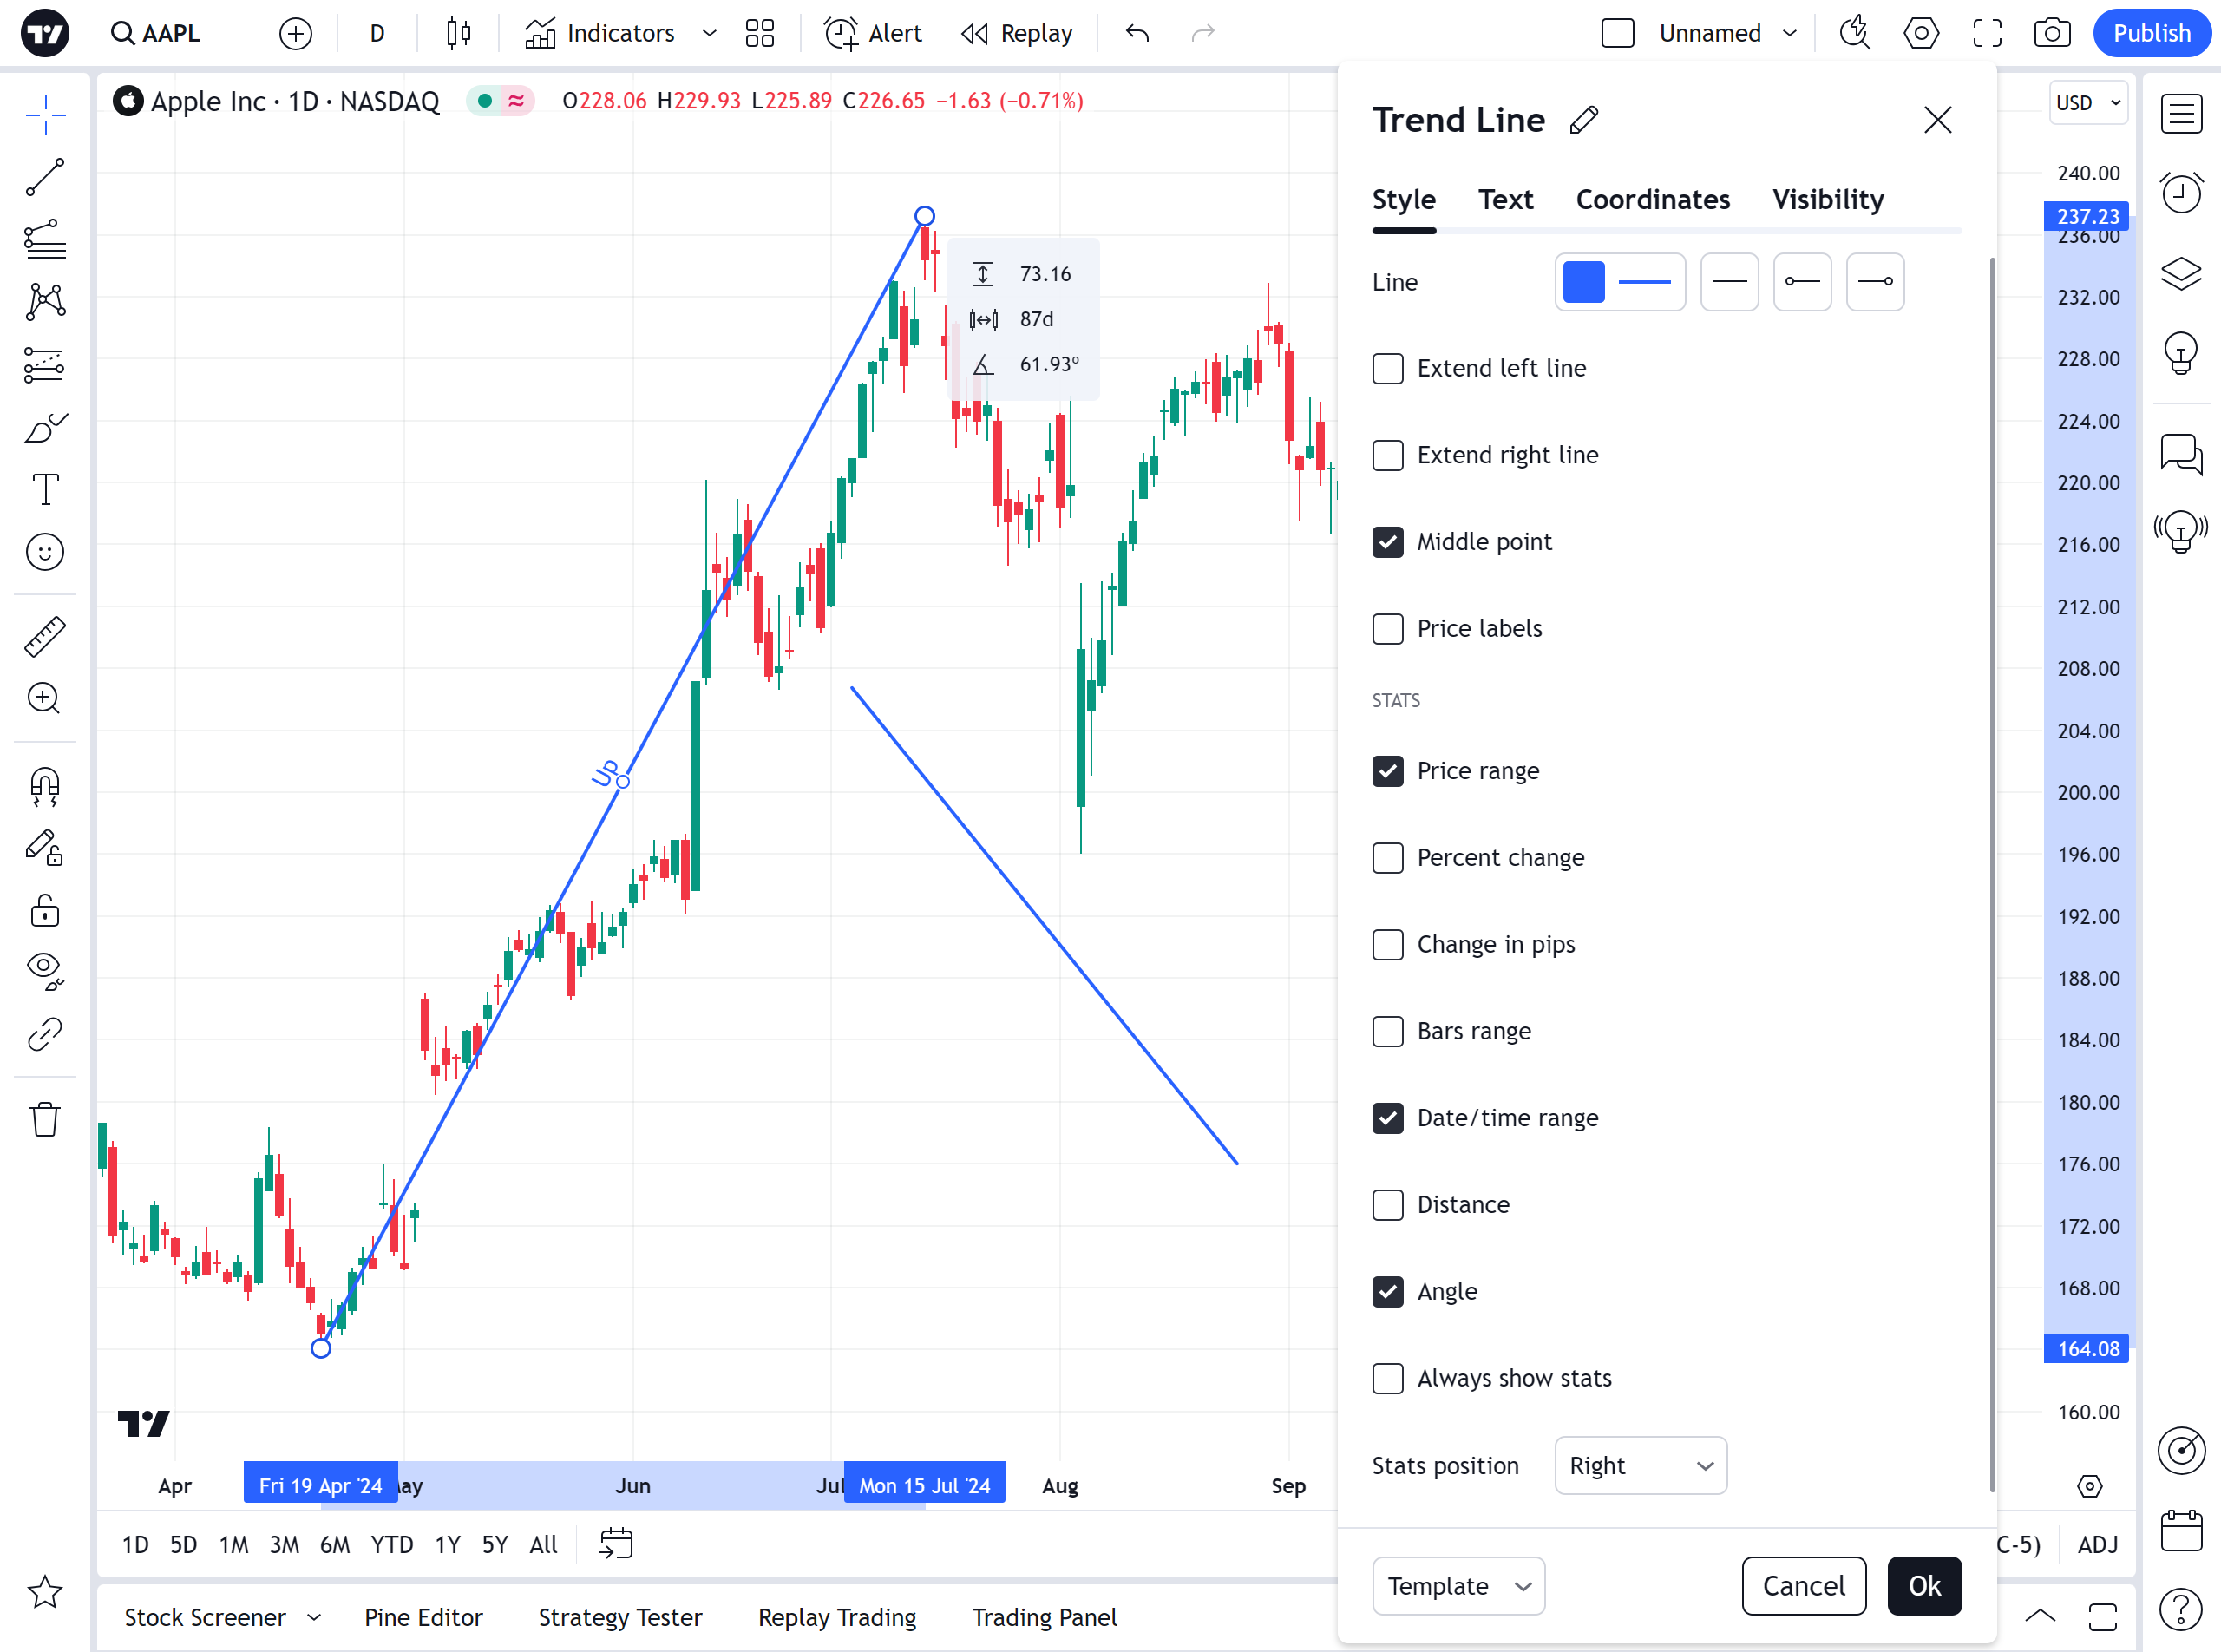Check the Percent change stat

pos(1387,858)
